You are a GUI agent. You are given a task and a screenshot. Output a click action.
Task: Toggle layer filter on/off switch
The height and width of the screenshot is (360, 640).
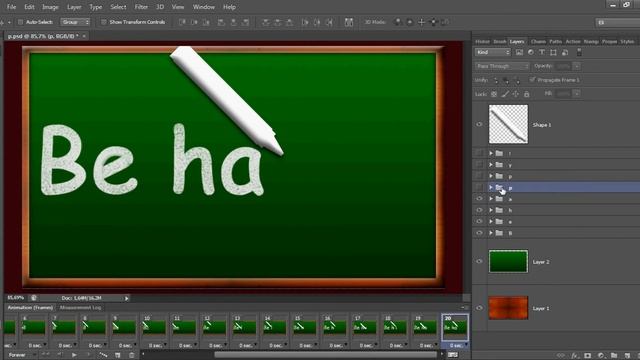click(579, 52)
